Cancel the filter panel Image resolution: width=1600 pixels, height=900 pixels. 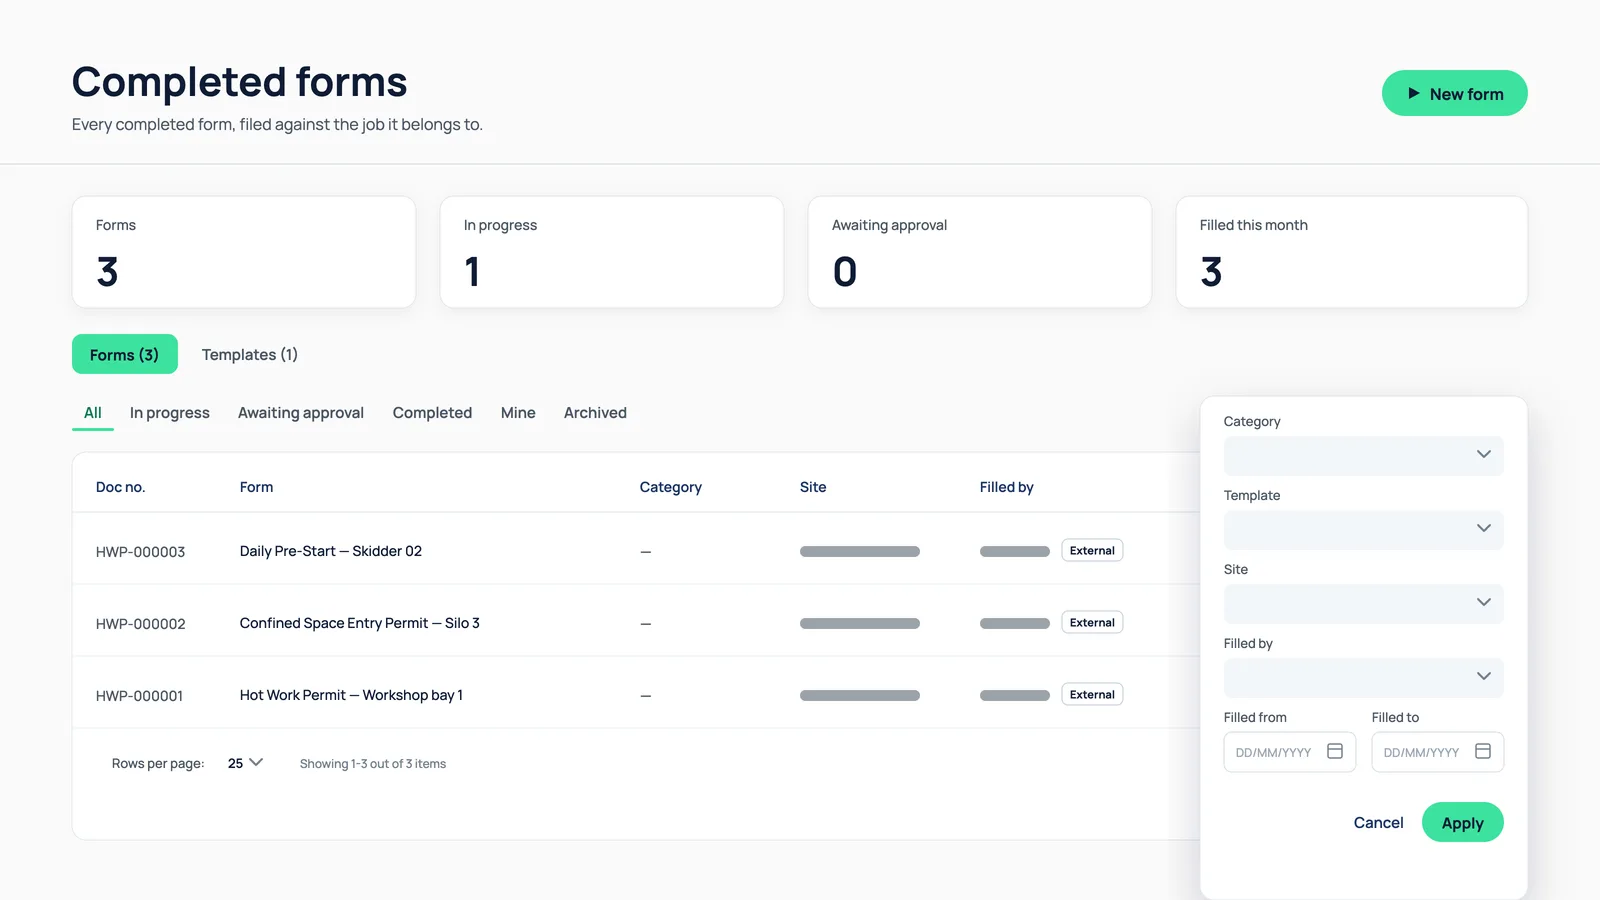coord(1379,822)
